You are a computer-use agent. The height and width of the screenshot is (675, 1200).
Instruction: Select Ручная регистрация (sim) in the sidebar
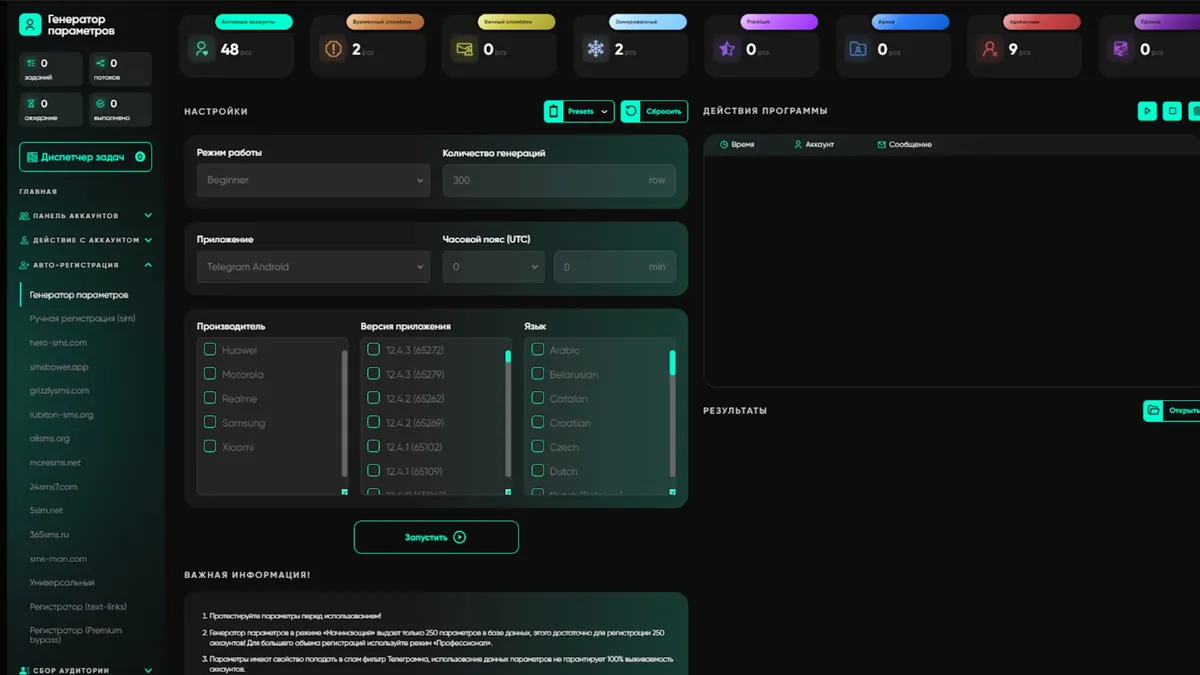coord(82,319)
